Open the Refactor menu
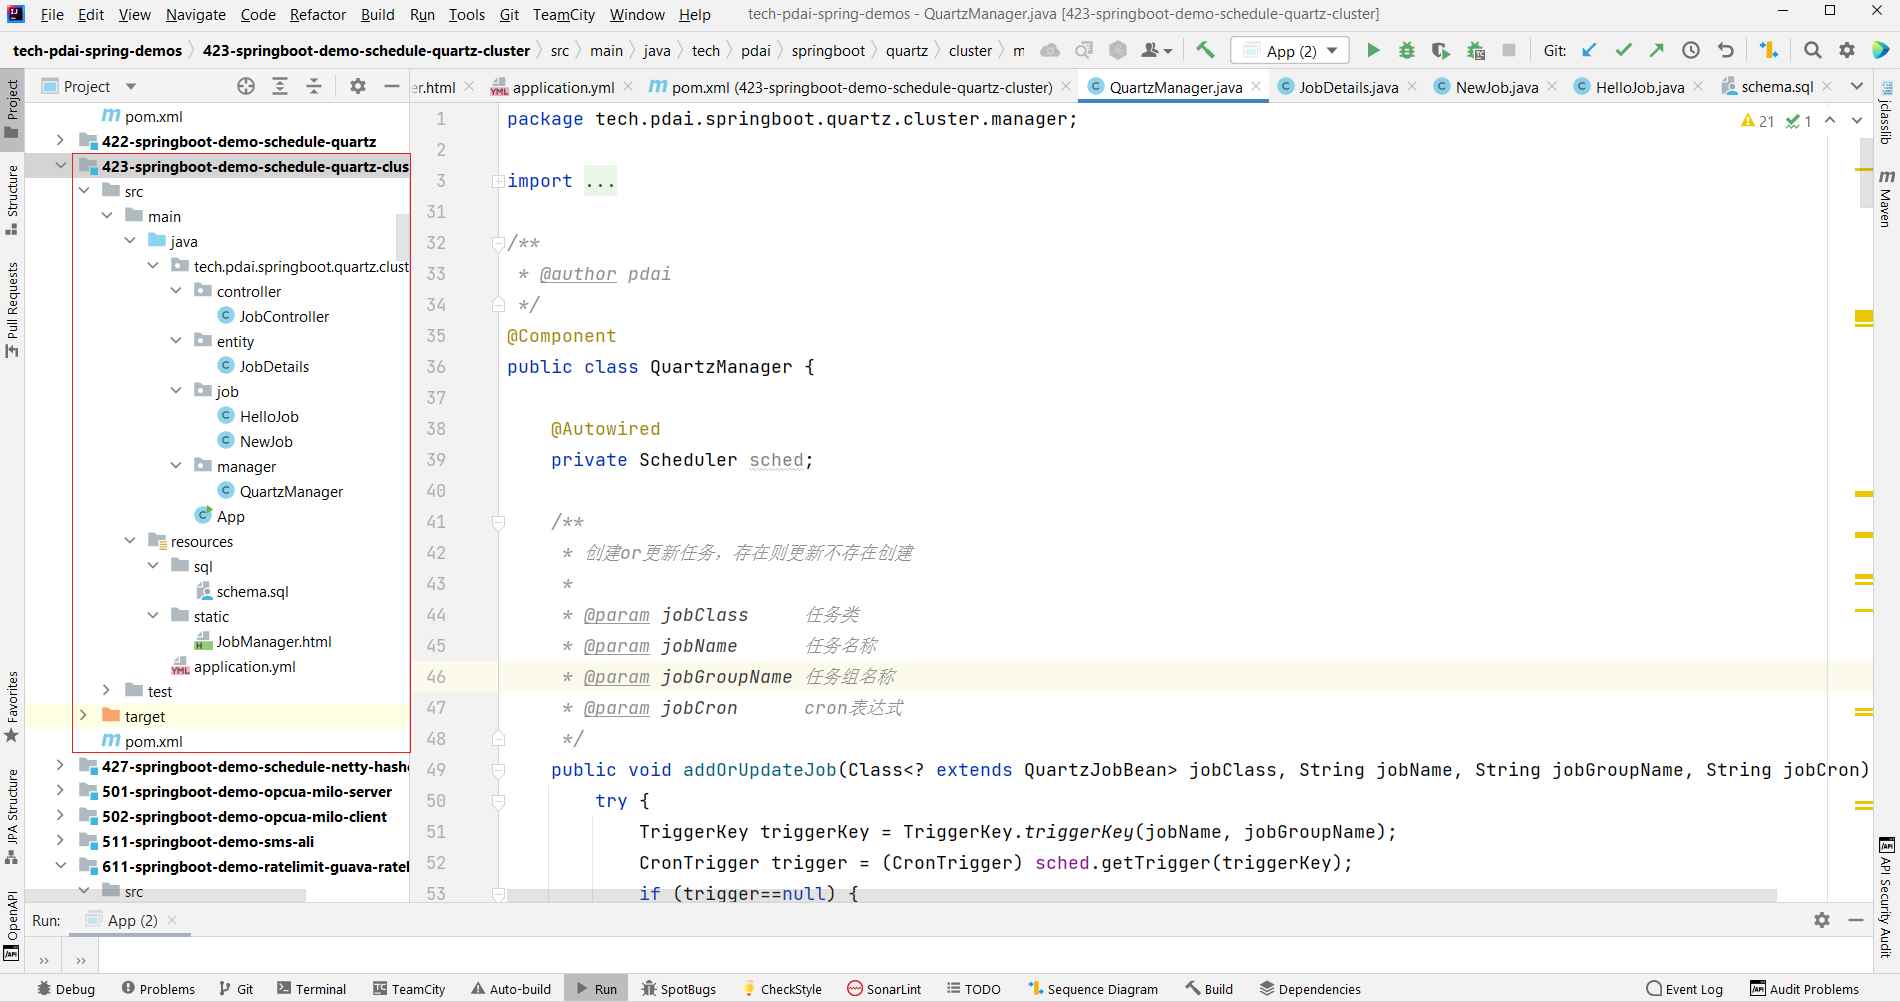The height and width of the screenshot is (1002, 1900). click(317, 14)
